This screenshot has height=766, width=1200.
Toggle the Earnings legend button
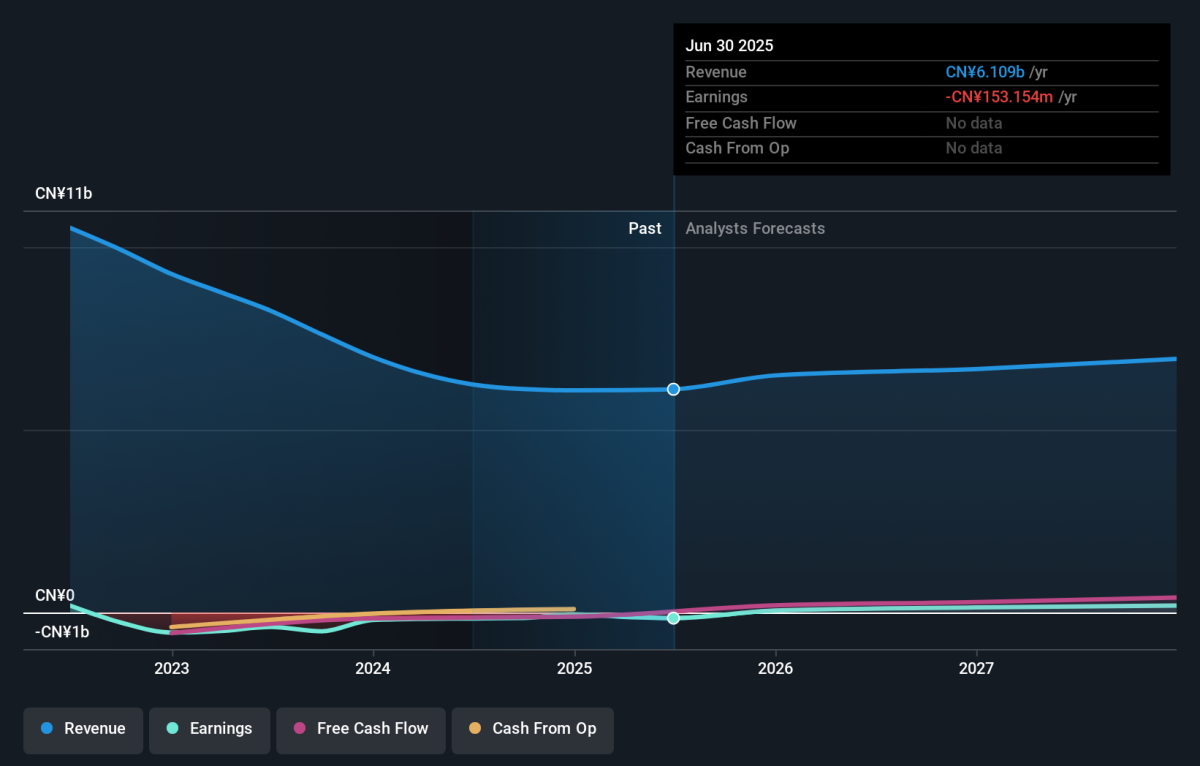[x=210, y=729]
